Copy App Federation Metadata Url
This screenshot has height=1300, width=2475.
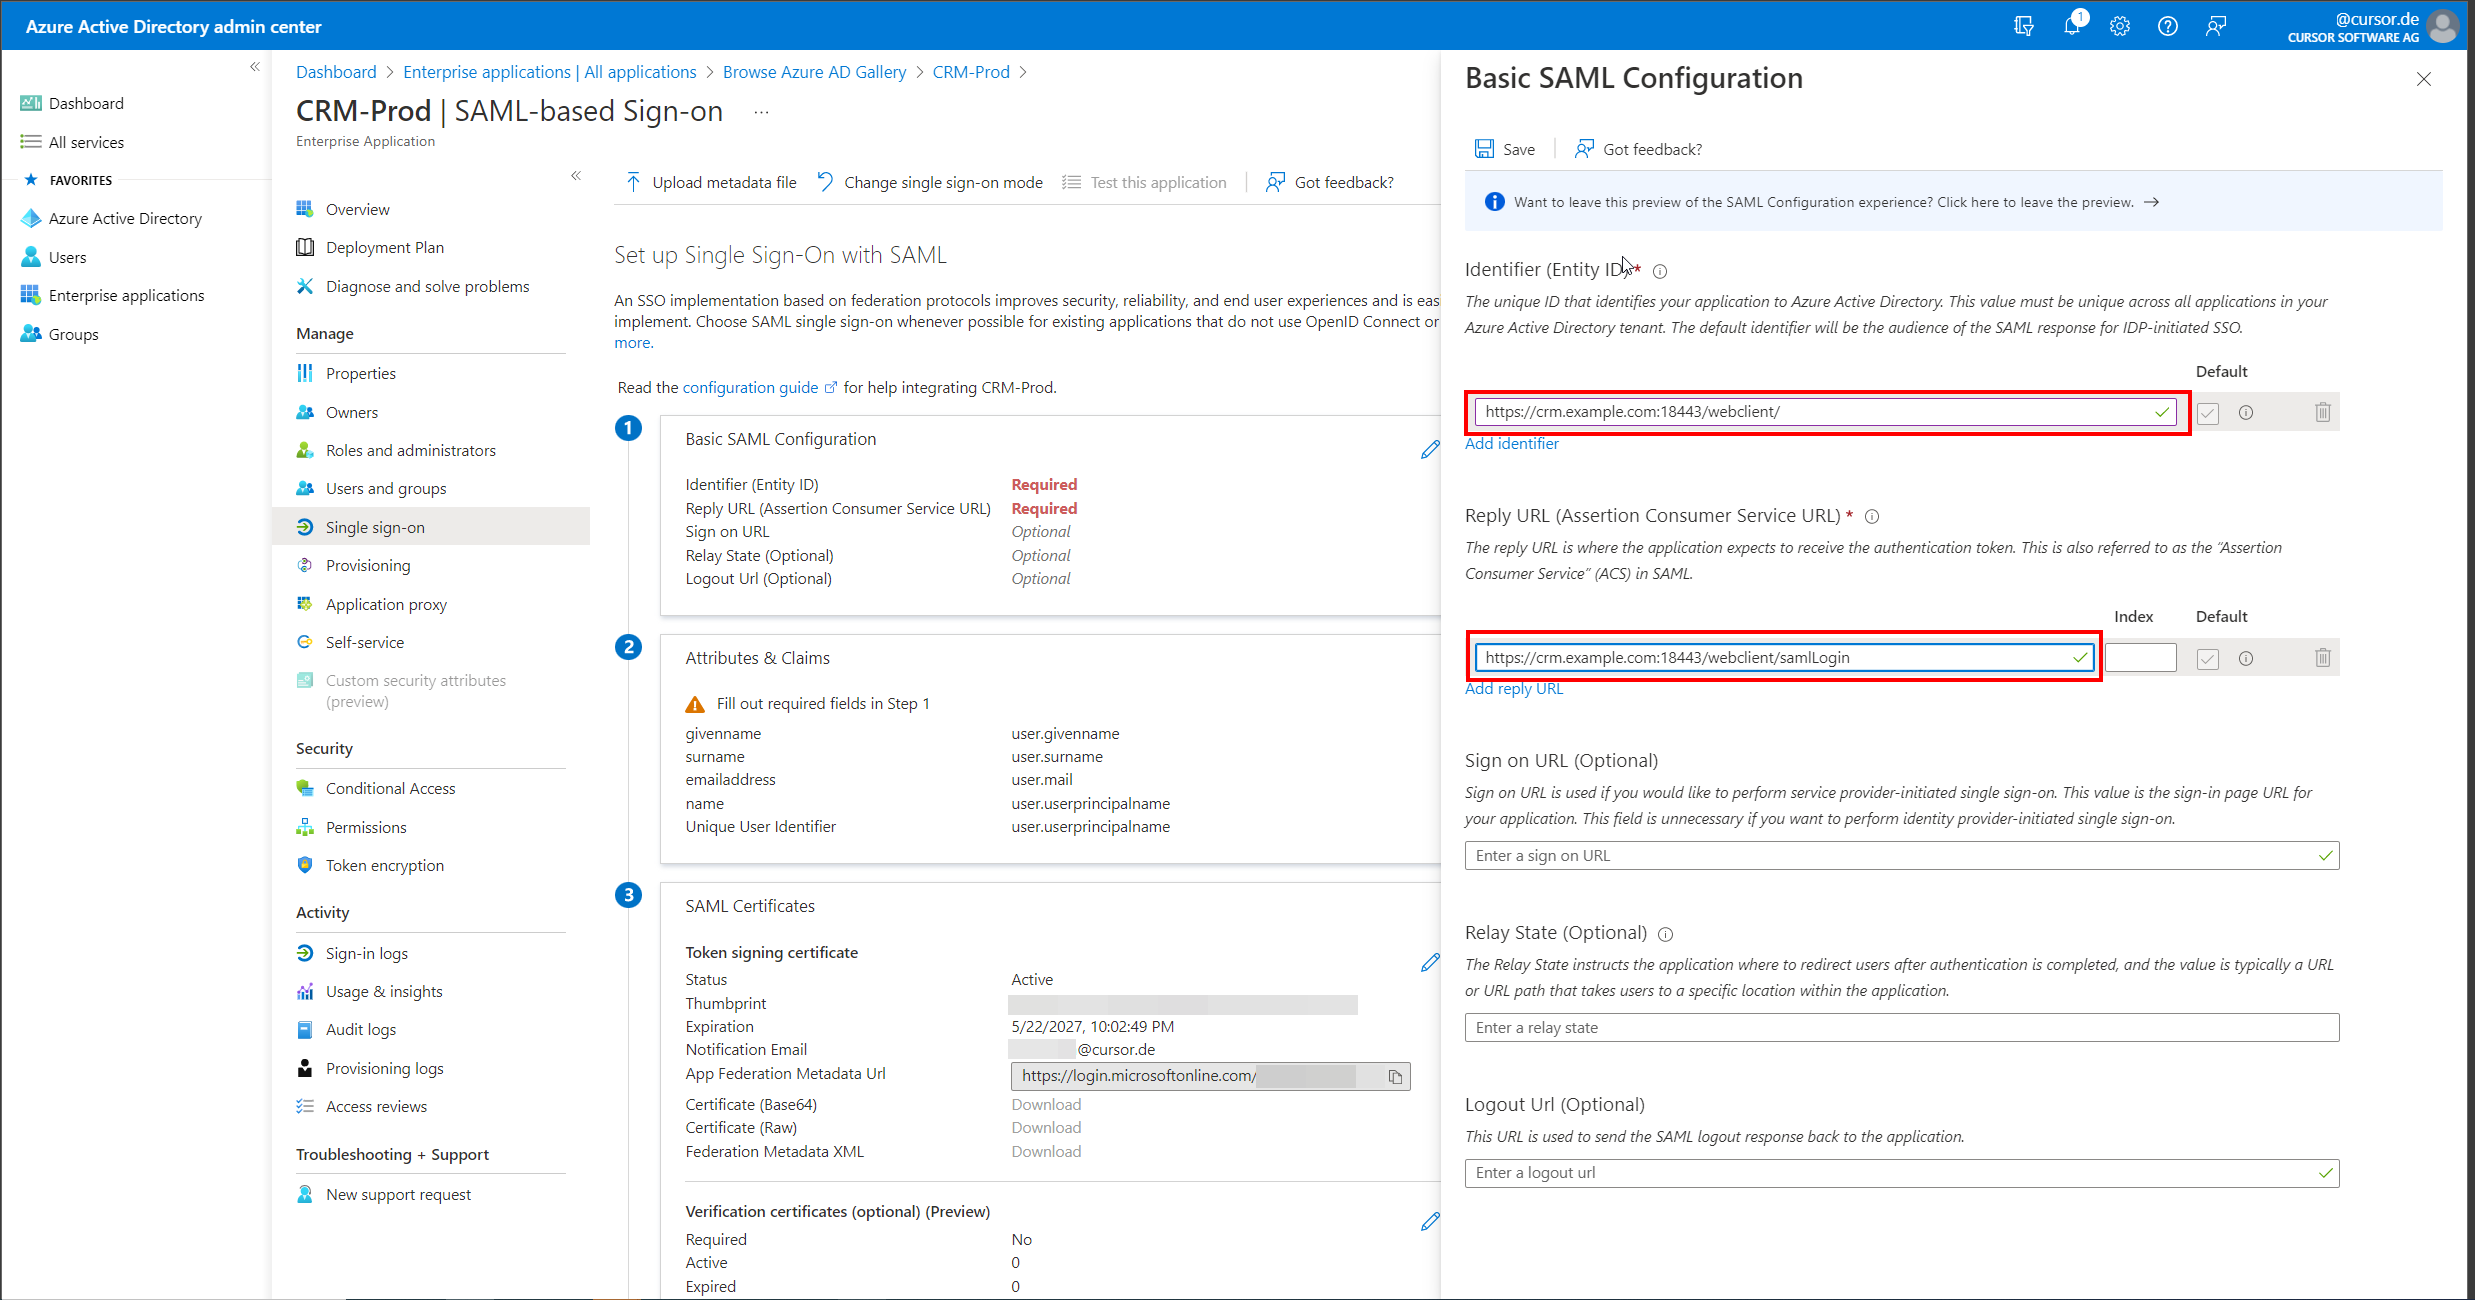[1395, 1076]
